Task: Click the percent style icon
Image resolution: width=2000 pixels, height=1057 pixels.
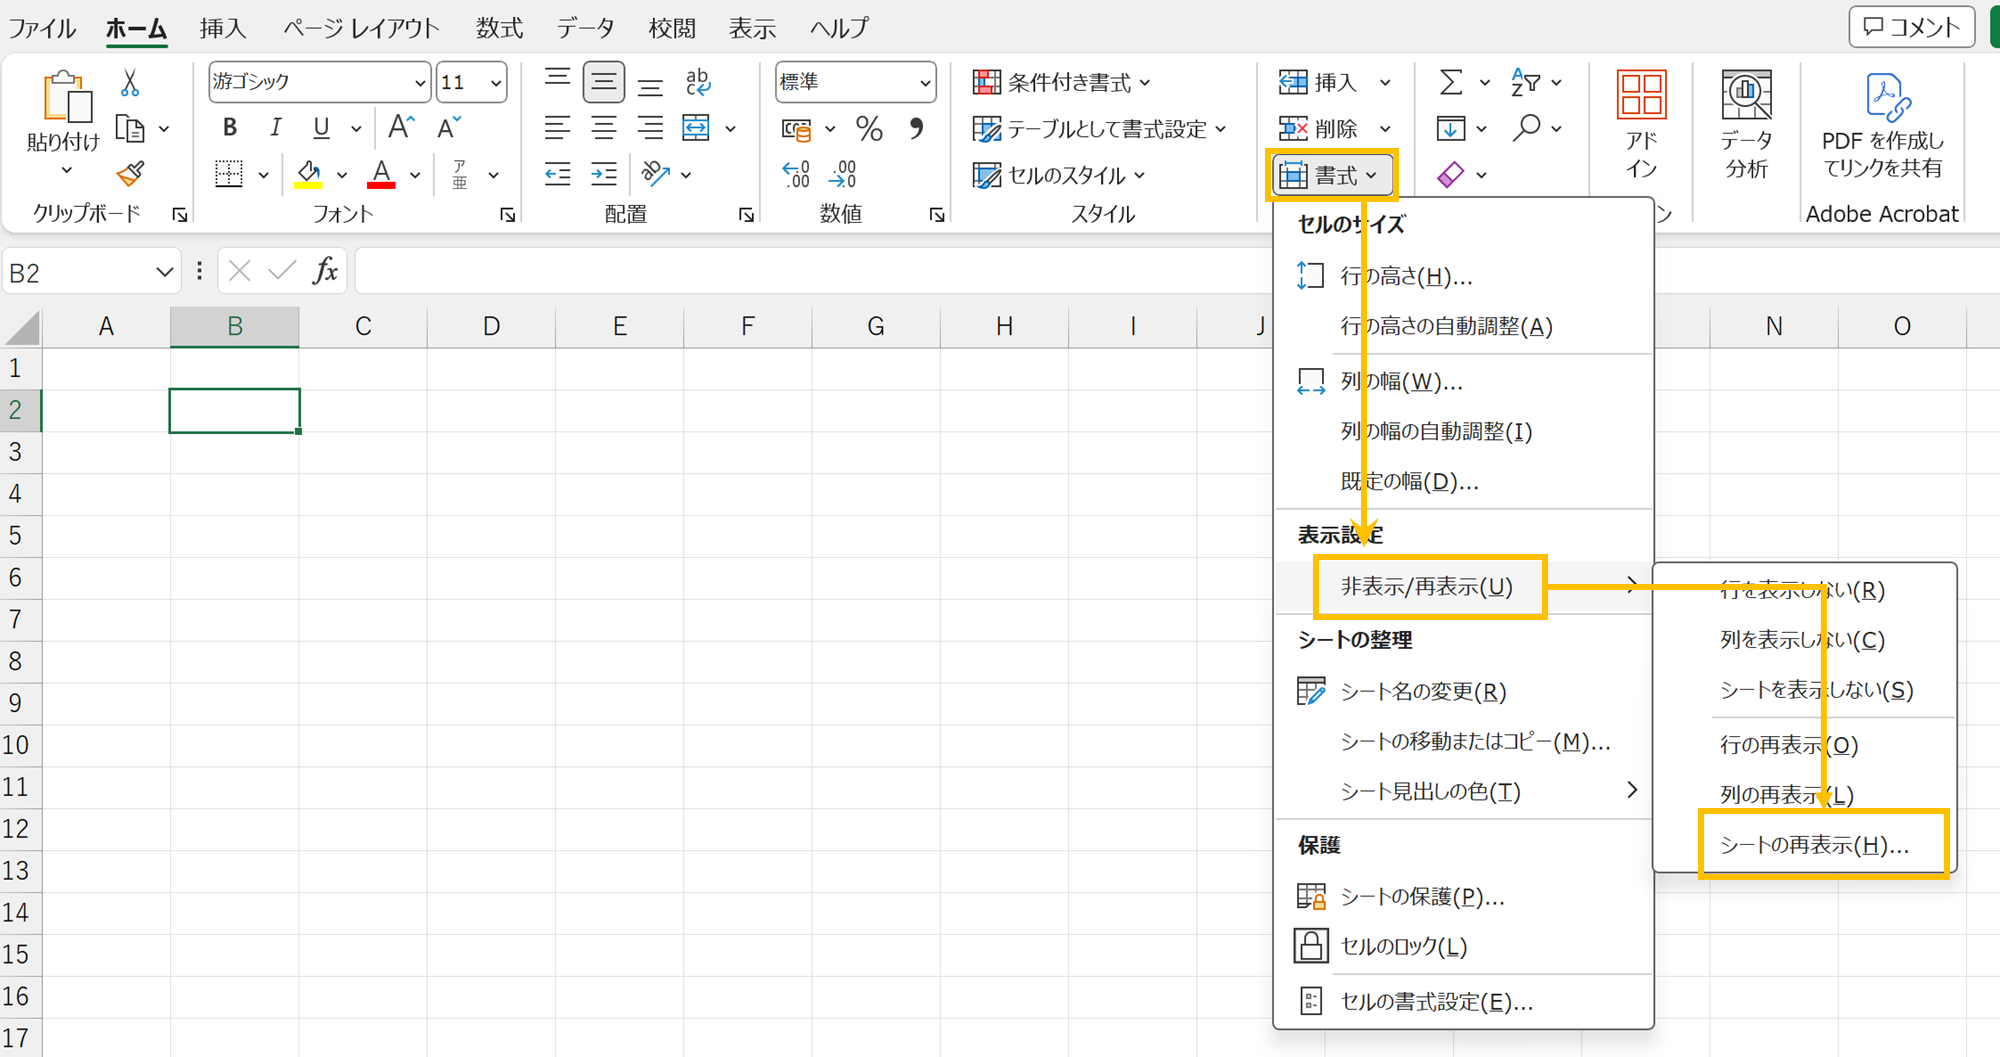Action: point(869,129)
